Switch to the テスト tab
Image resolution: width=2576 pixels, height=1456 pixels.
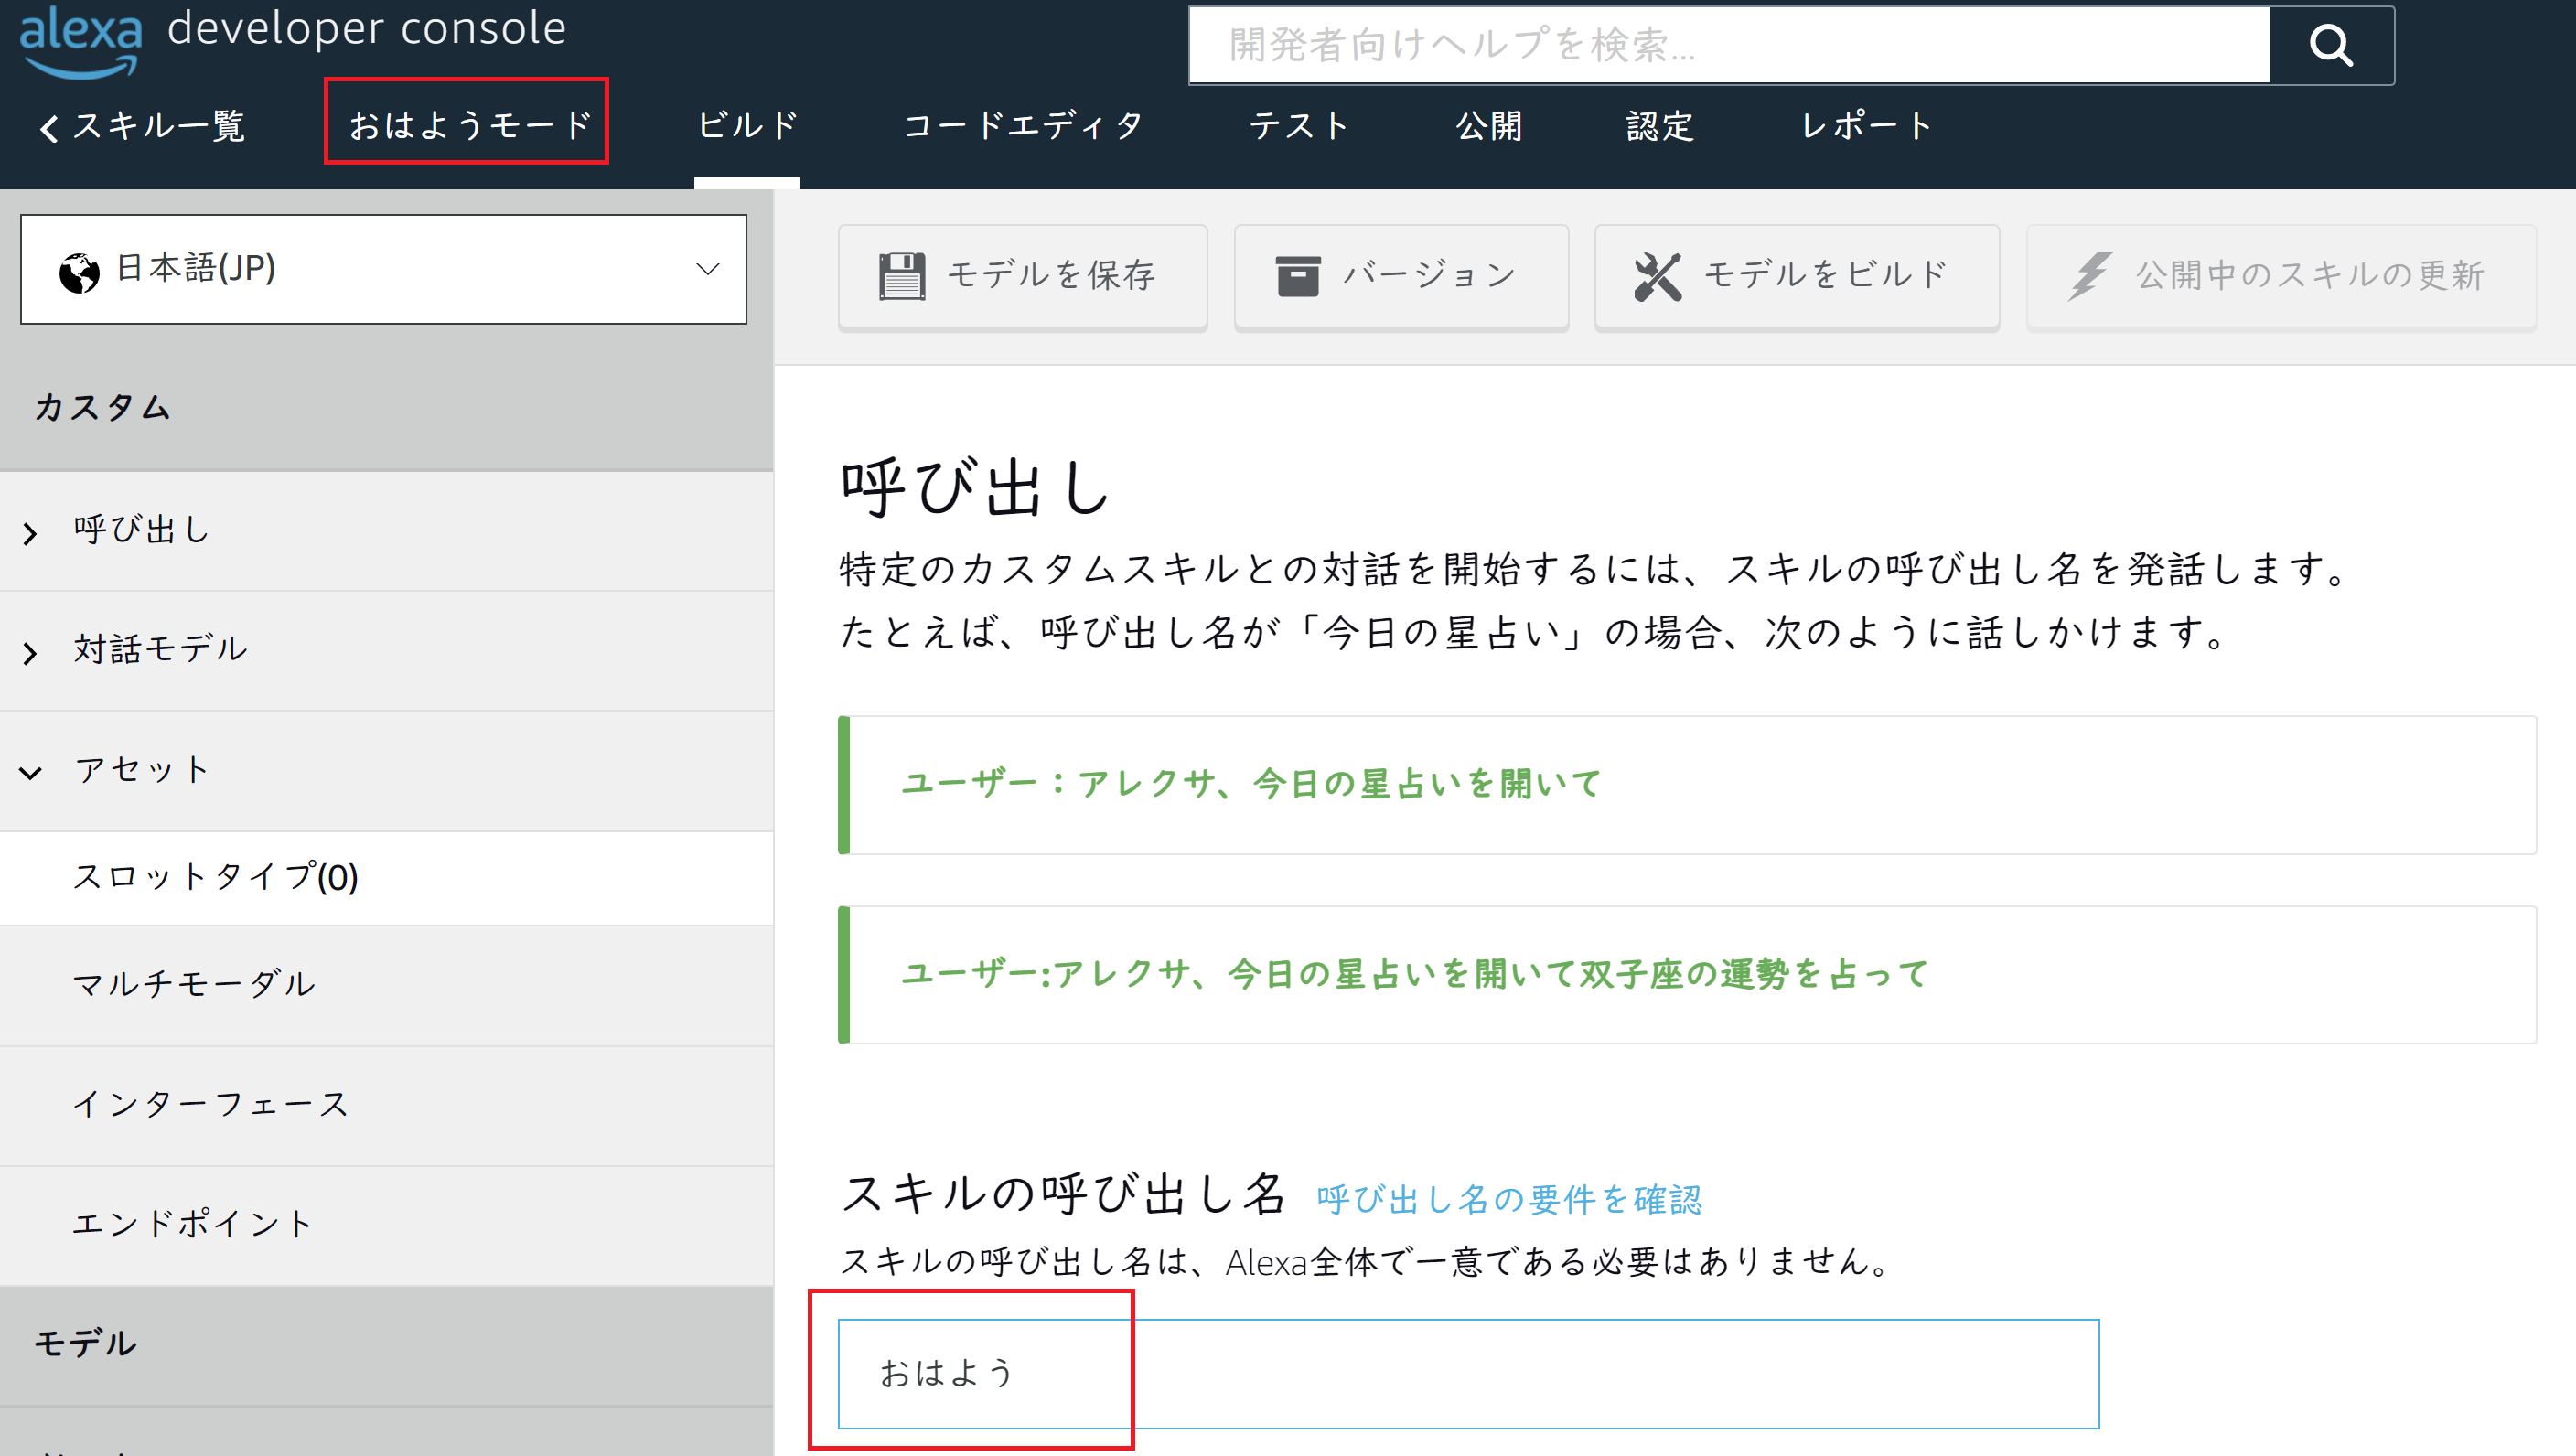pos(1298,127)
